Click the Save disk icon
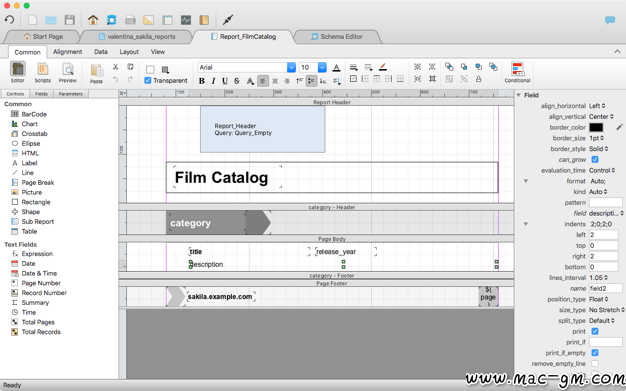The width and height of the screenshot is (626, 391). click(x=69, y=20)
